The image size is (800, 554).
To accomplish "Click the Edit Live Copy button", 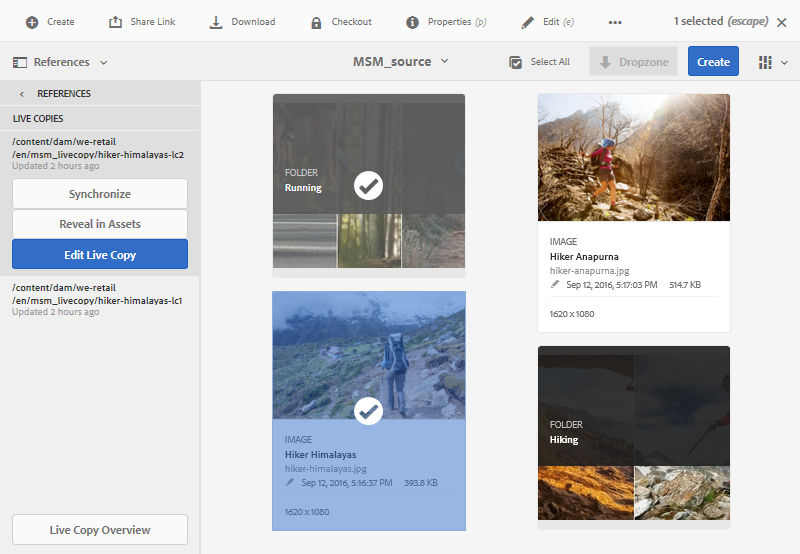I will pos(100,255).
